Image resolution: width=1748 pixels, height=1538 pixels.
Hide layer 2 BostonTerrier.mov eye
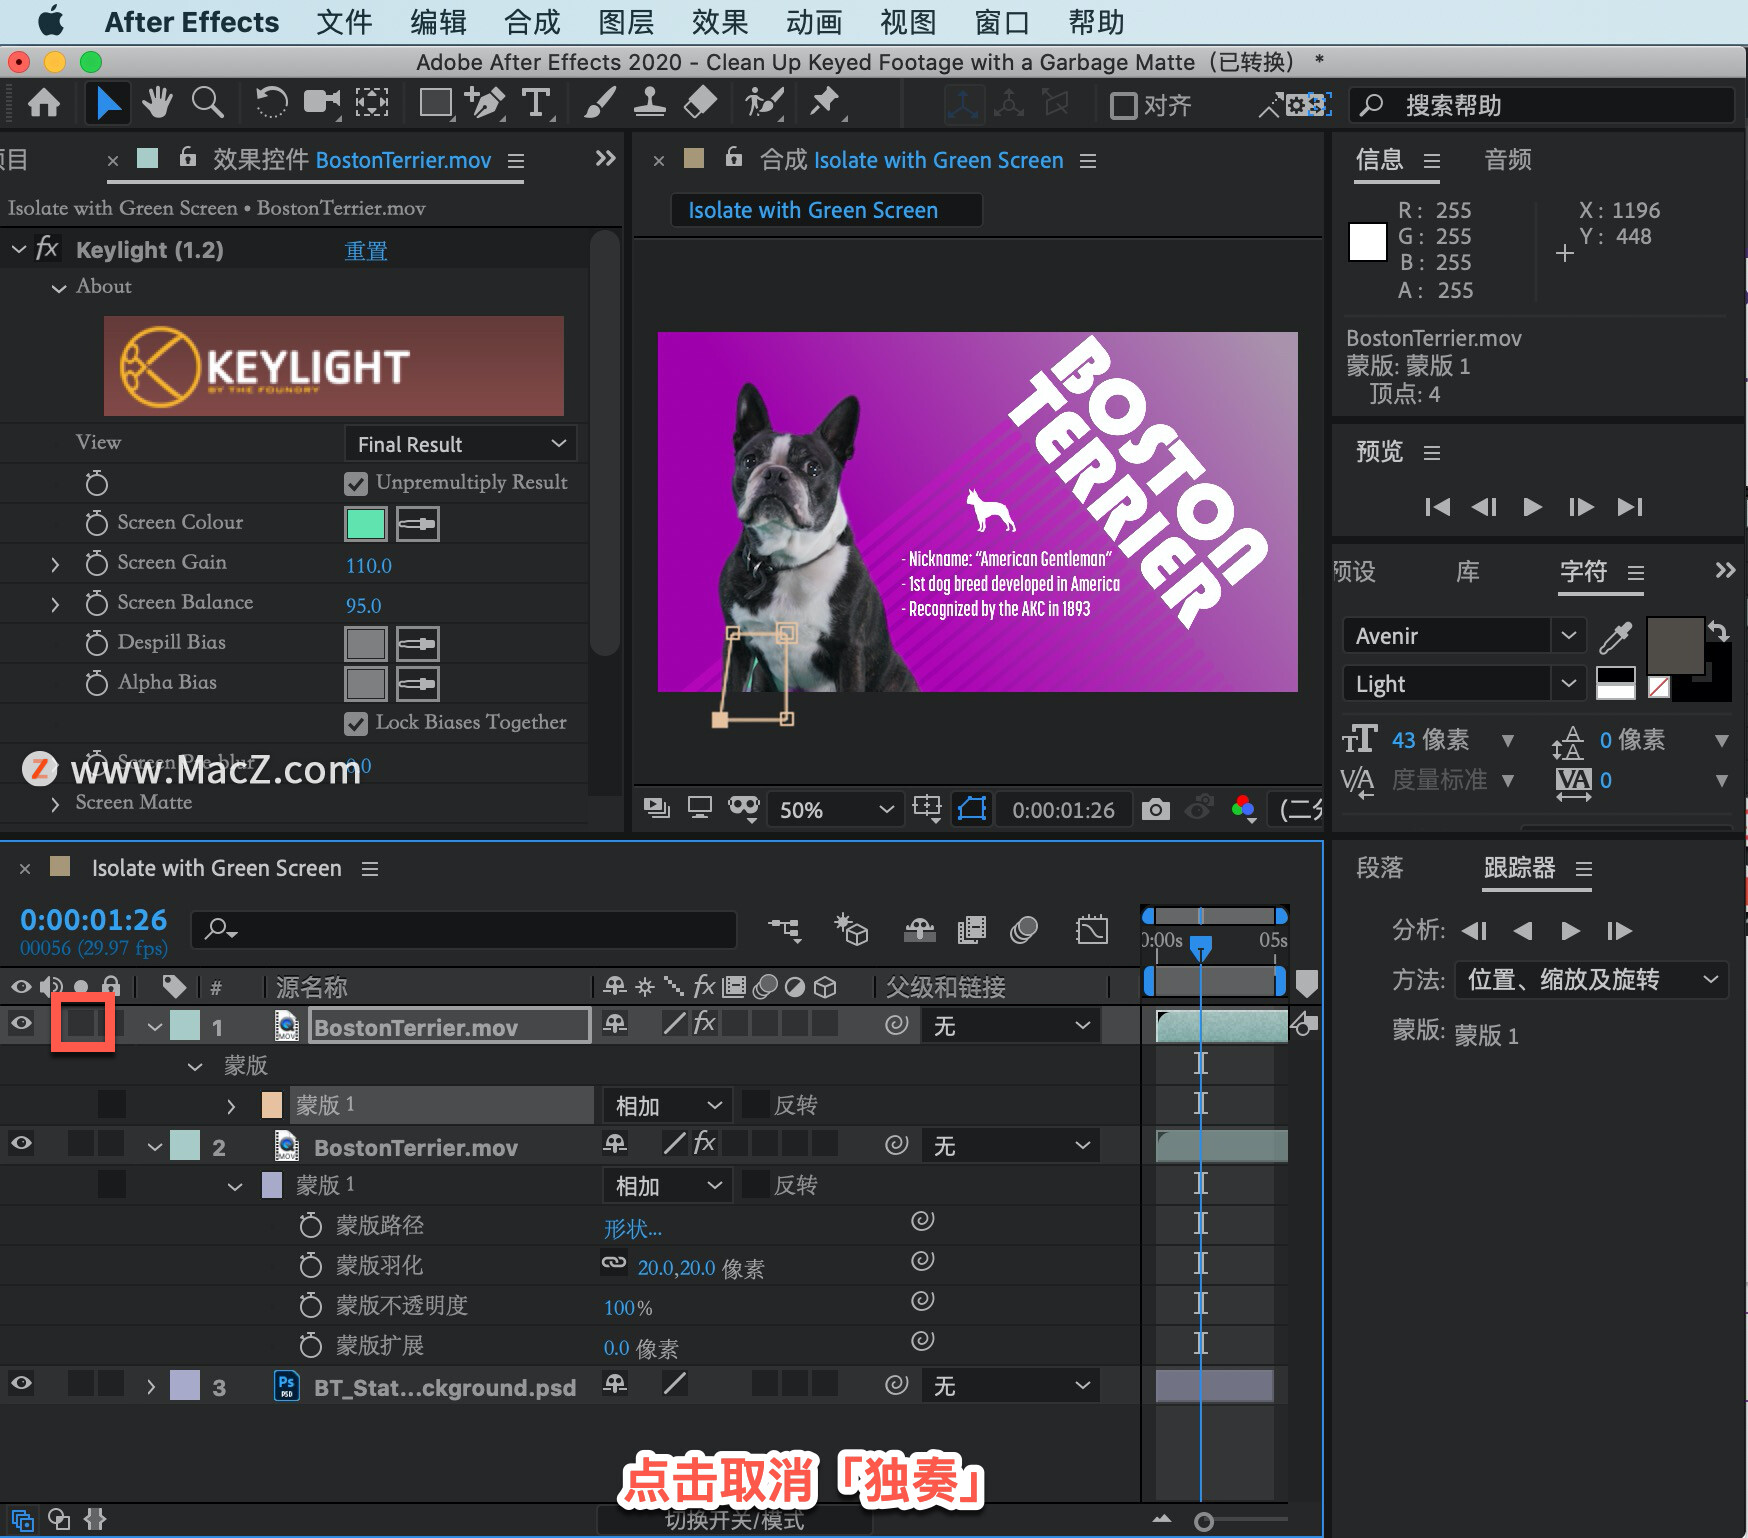click(x=21, y=1143)
